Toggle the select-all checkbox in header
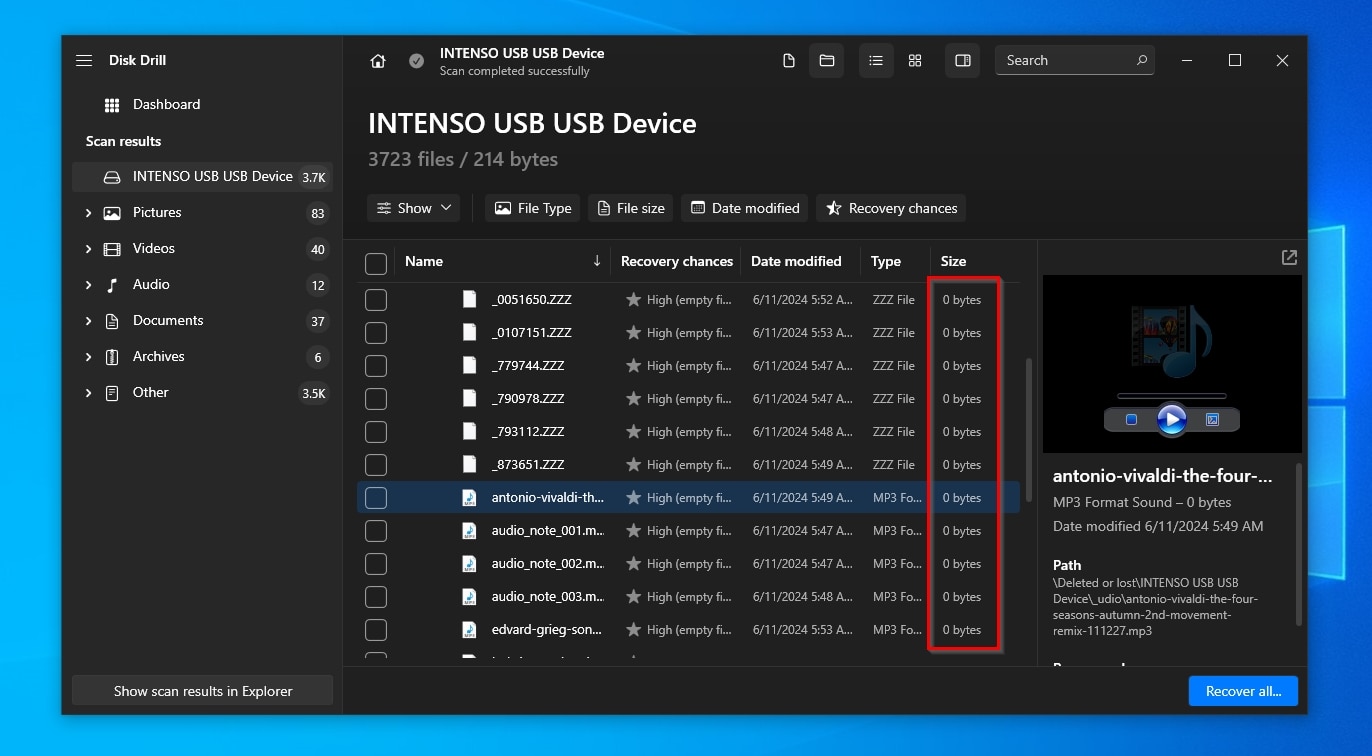This screenshot has height=756, width=1372. (376, 264)
